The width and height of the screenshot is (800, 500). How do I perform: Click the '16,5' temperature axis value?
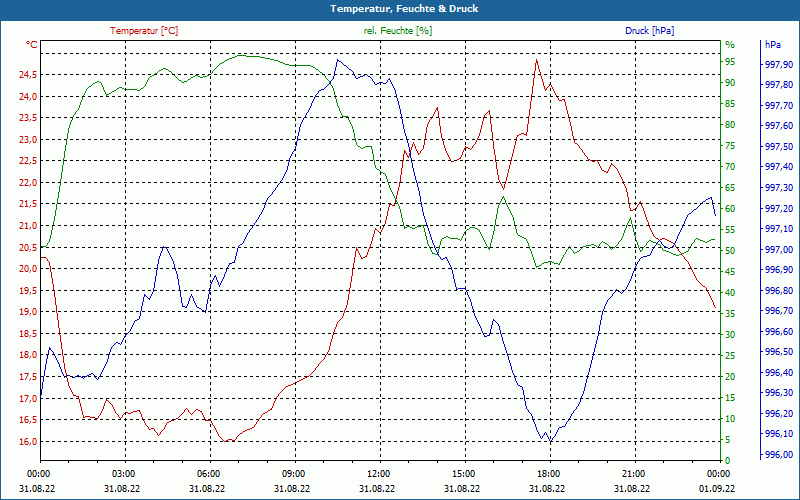coord(28,420)
